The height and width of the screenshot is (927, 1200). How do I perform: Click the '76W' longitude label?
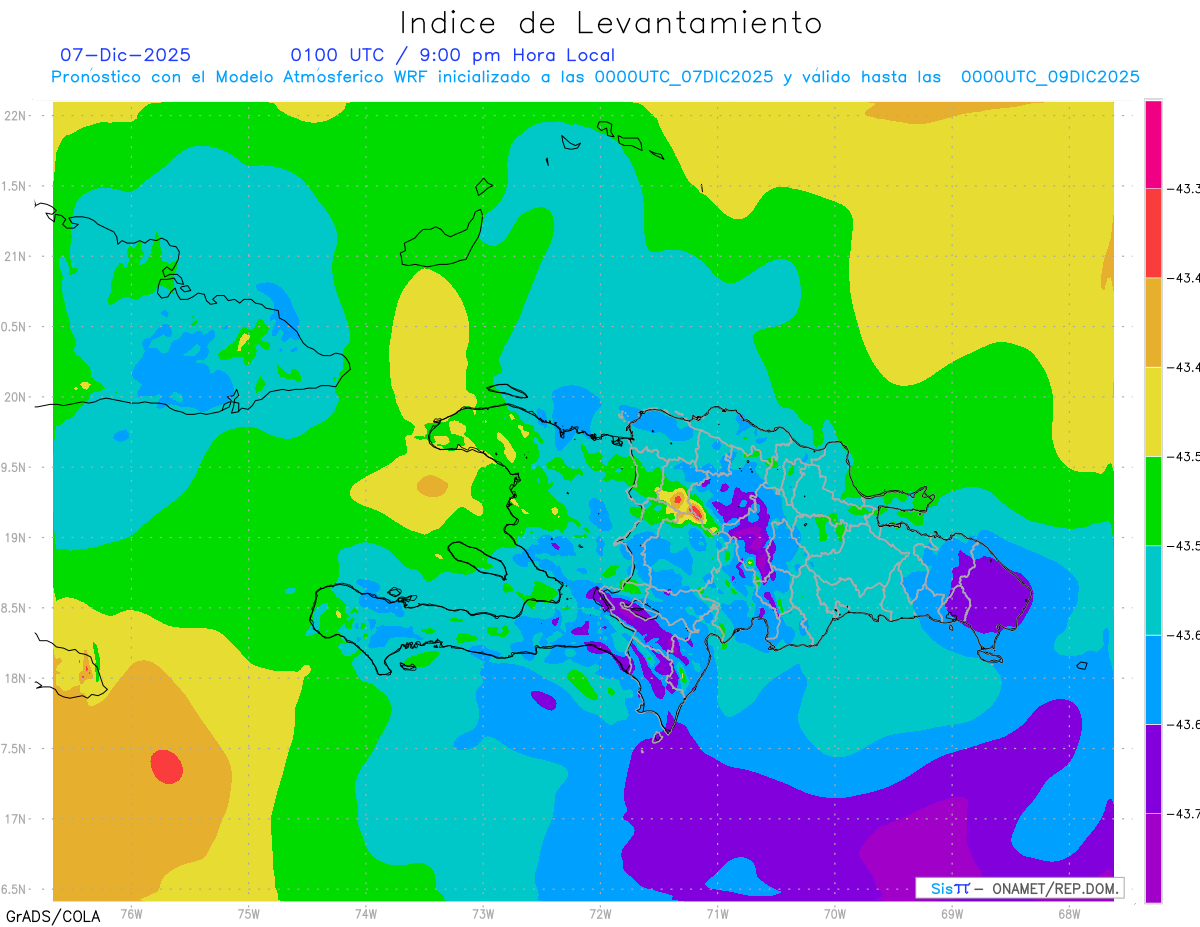(x=131, y=913)
